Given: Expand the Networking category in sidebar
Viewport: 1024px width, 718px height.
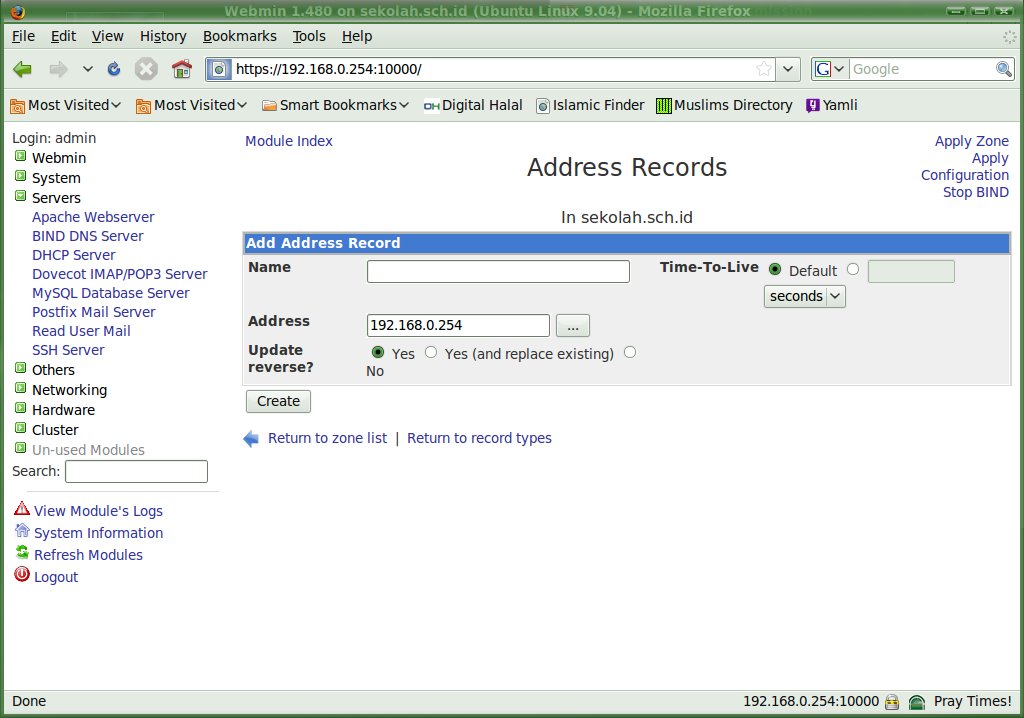Looking at the screenshot, I should point(20,389).
